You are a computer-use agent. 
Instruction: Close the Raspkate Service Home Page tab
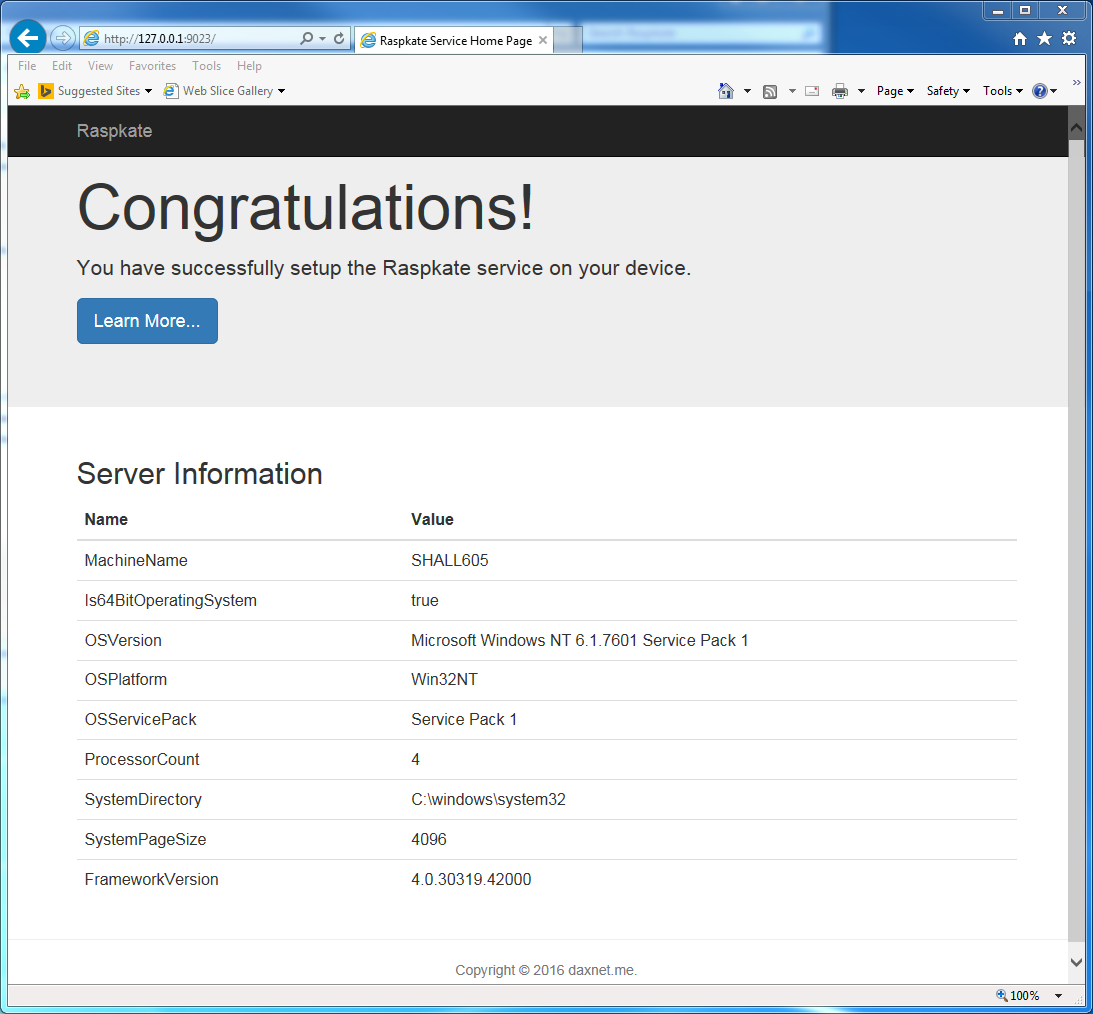542,40
